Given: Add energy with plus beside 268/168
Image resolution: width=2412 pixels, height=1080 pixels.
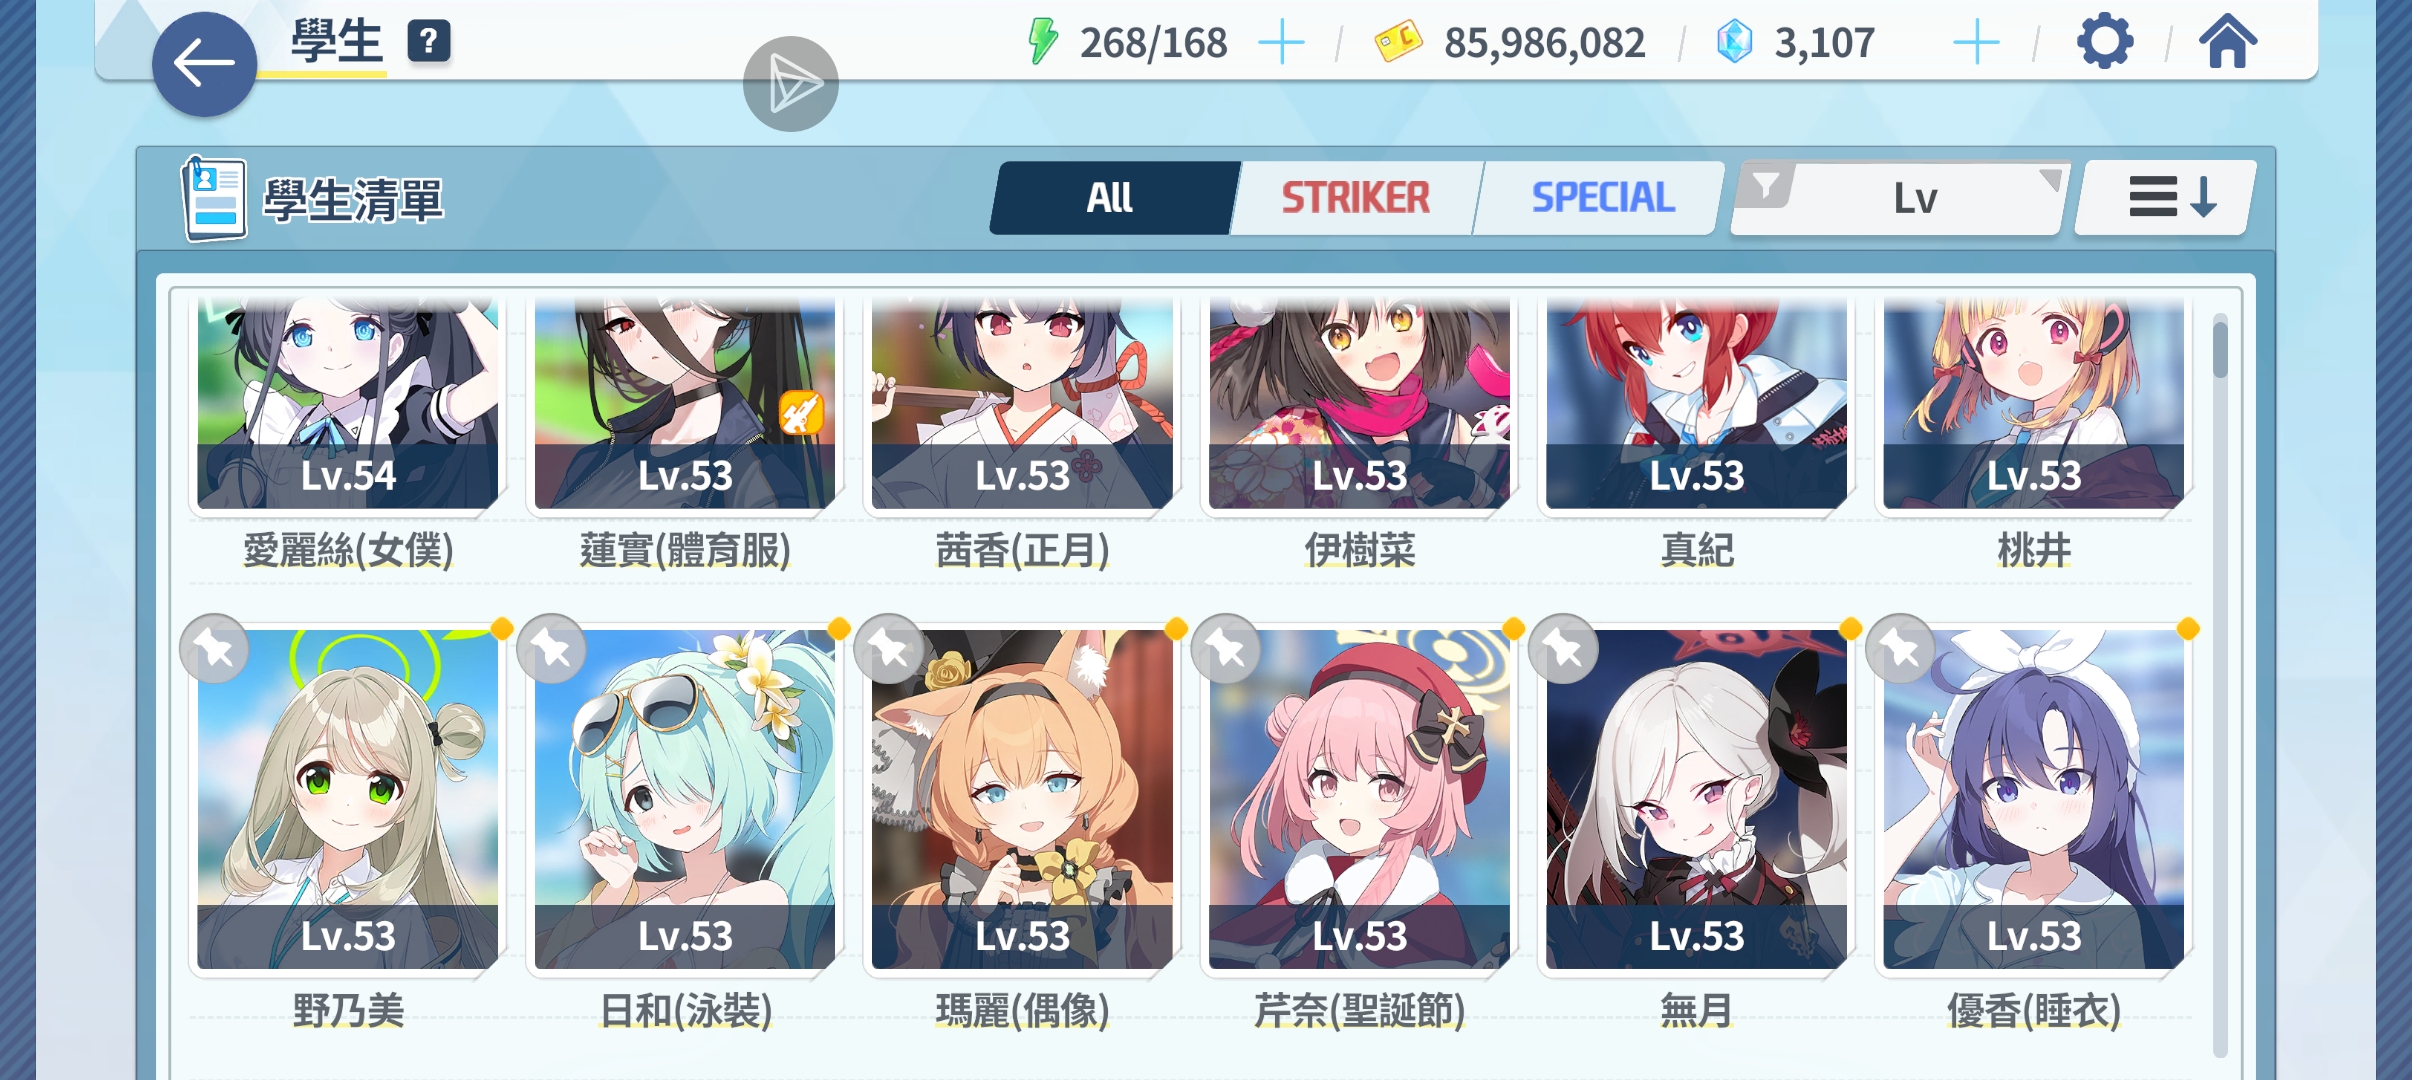Looking at the screenshot, I should tap(1281, 43).
